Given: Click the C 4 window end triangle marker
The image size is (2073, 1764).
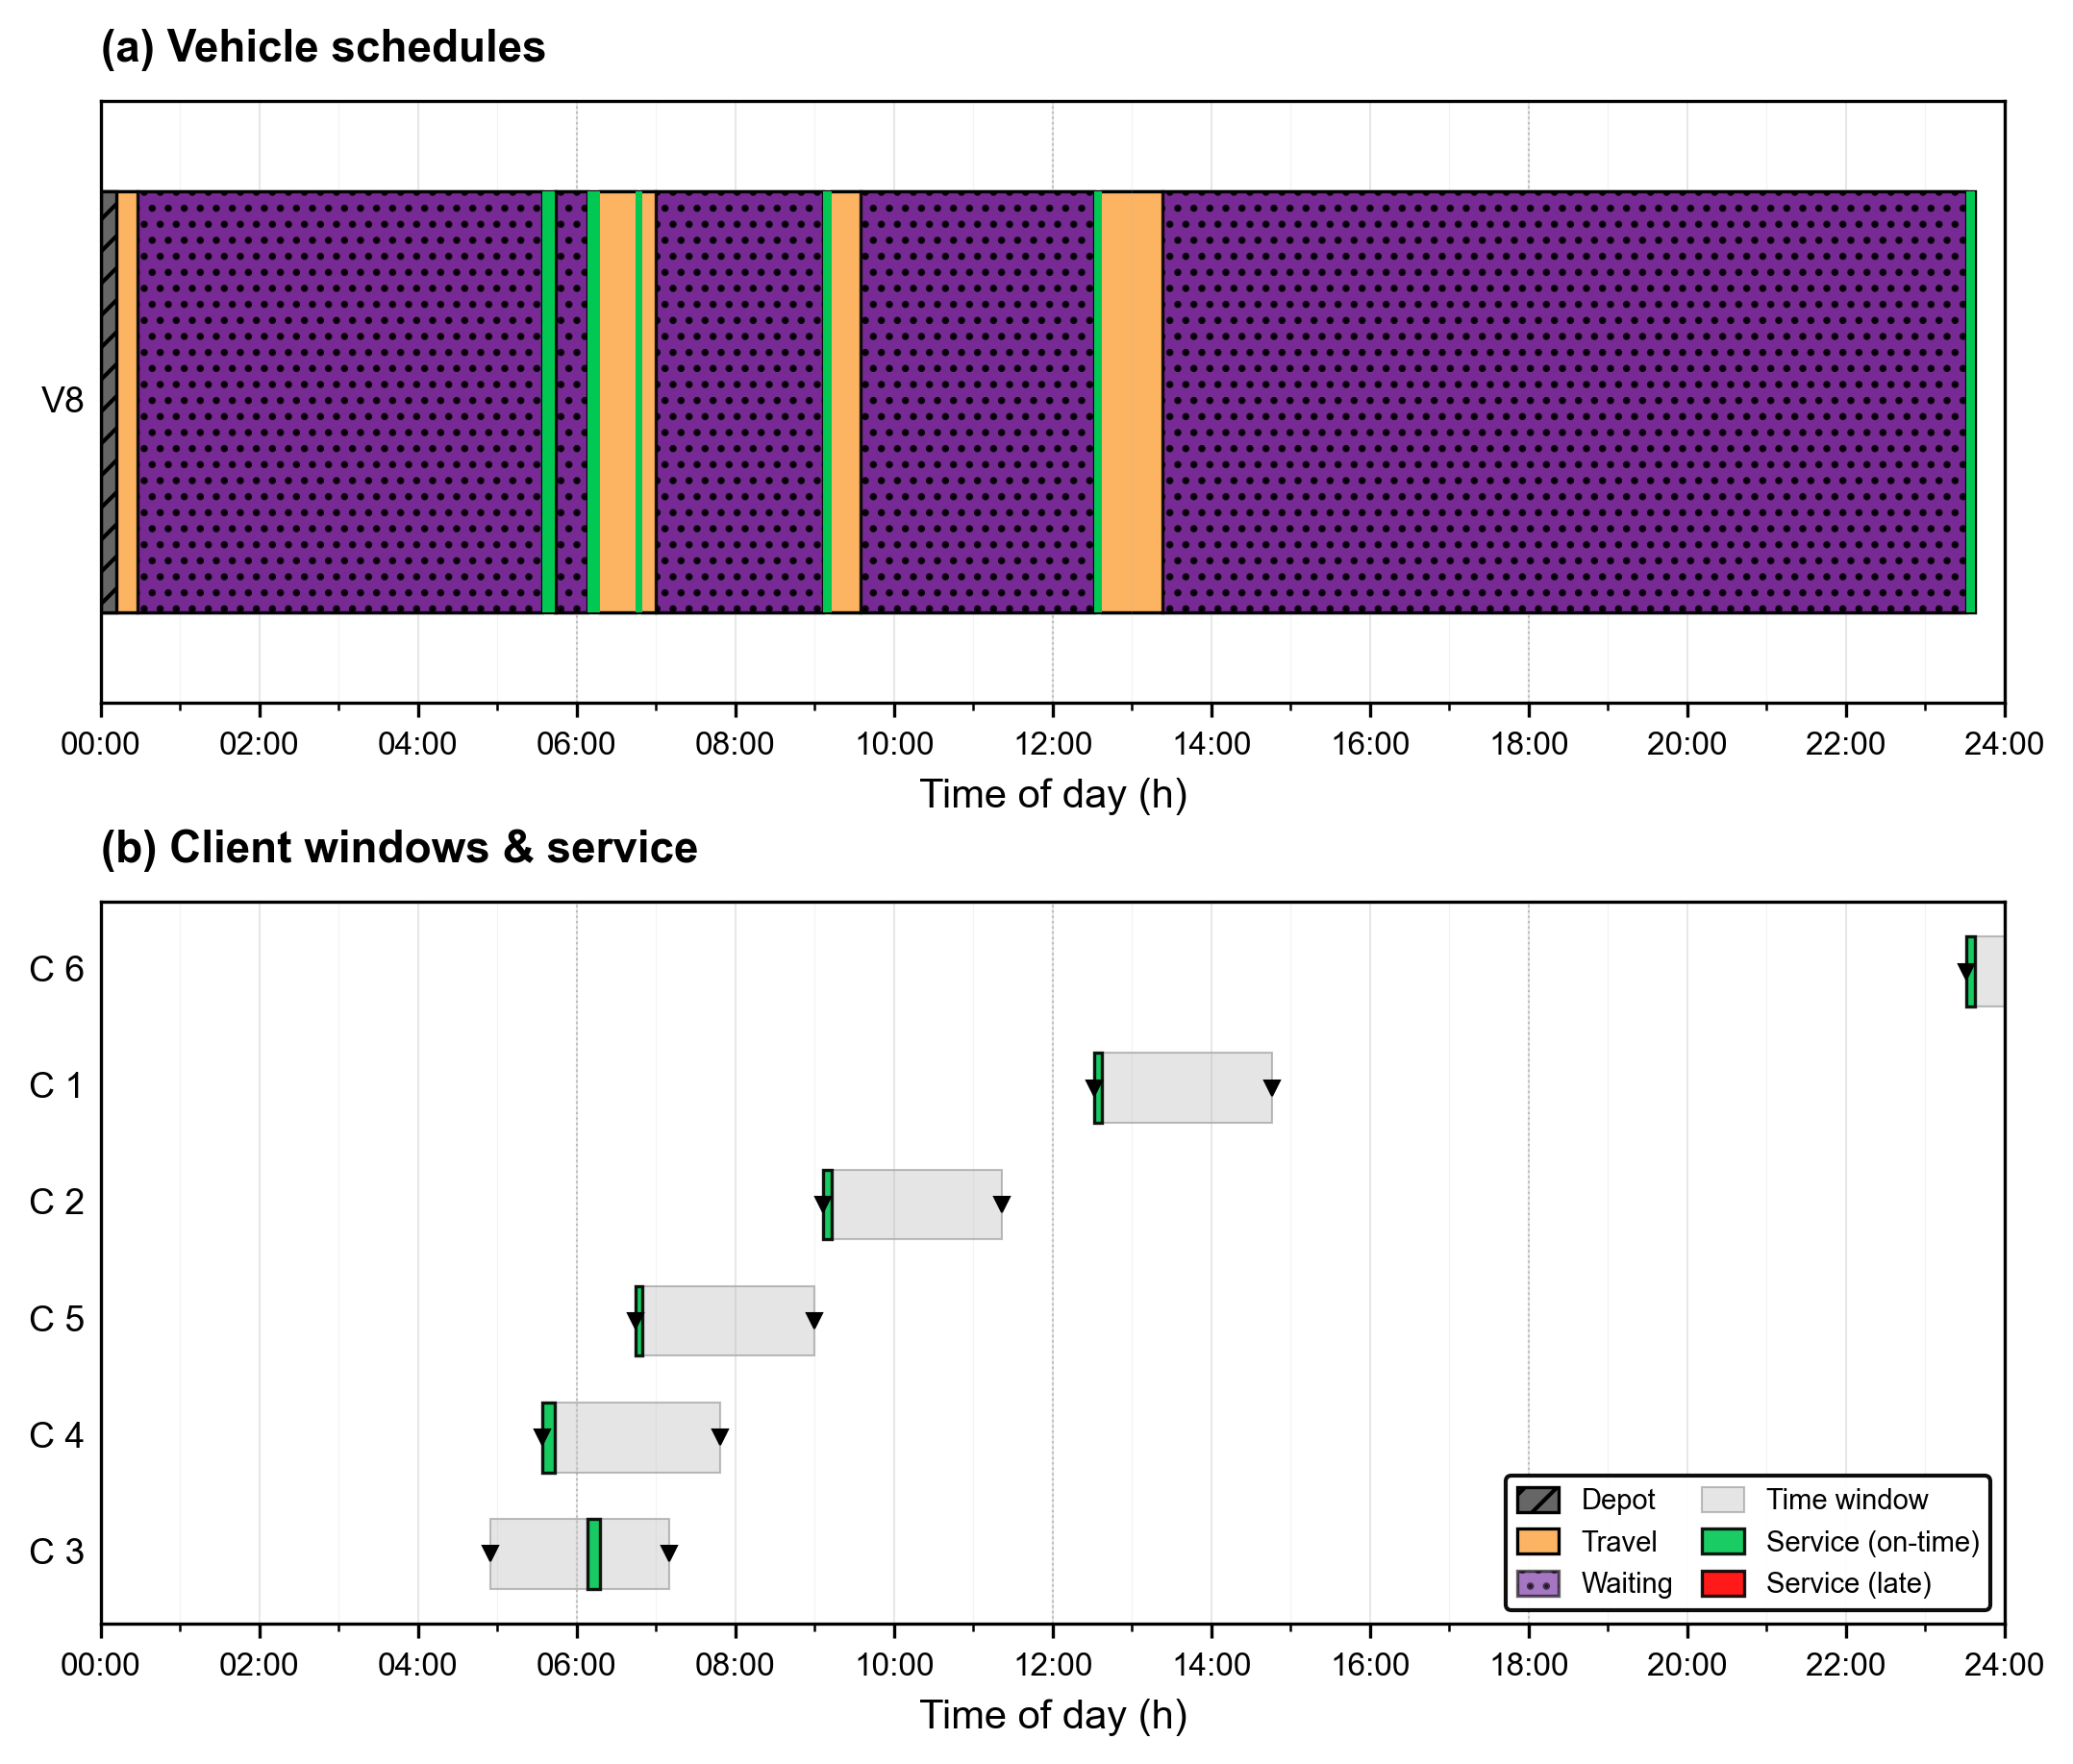Looking at the screenshot, I should [x=720, y=1437].
